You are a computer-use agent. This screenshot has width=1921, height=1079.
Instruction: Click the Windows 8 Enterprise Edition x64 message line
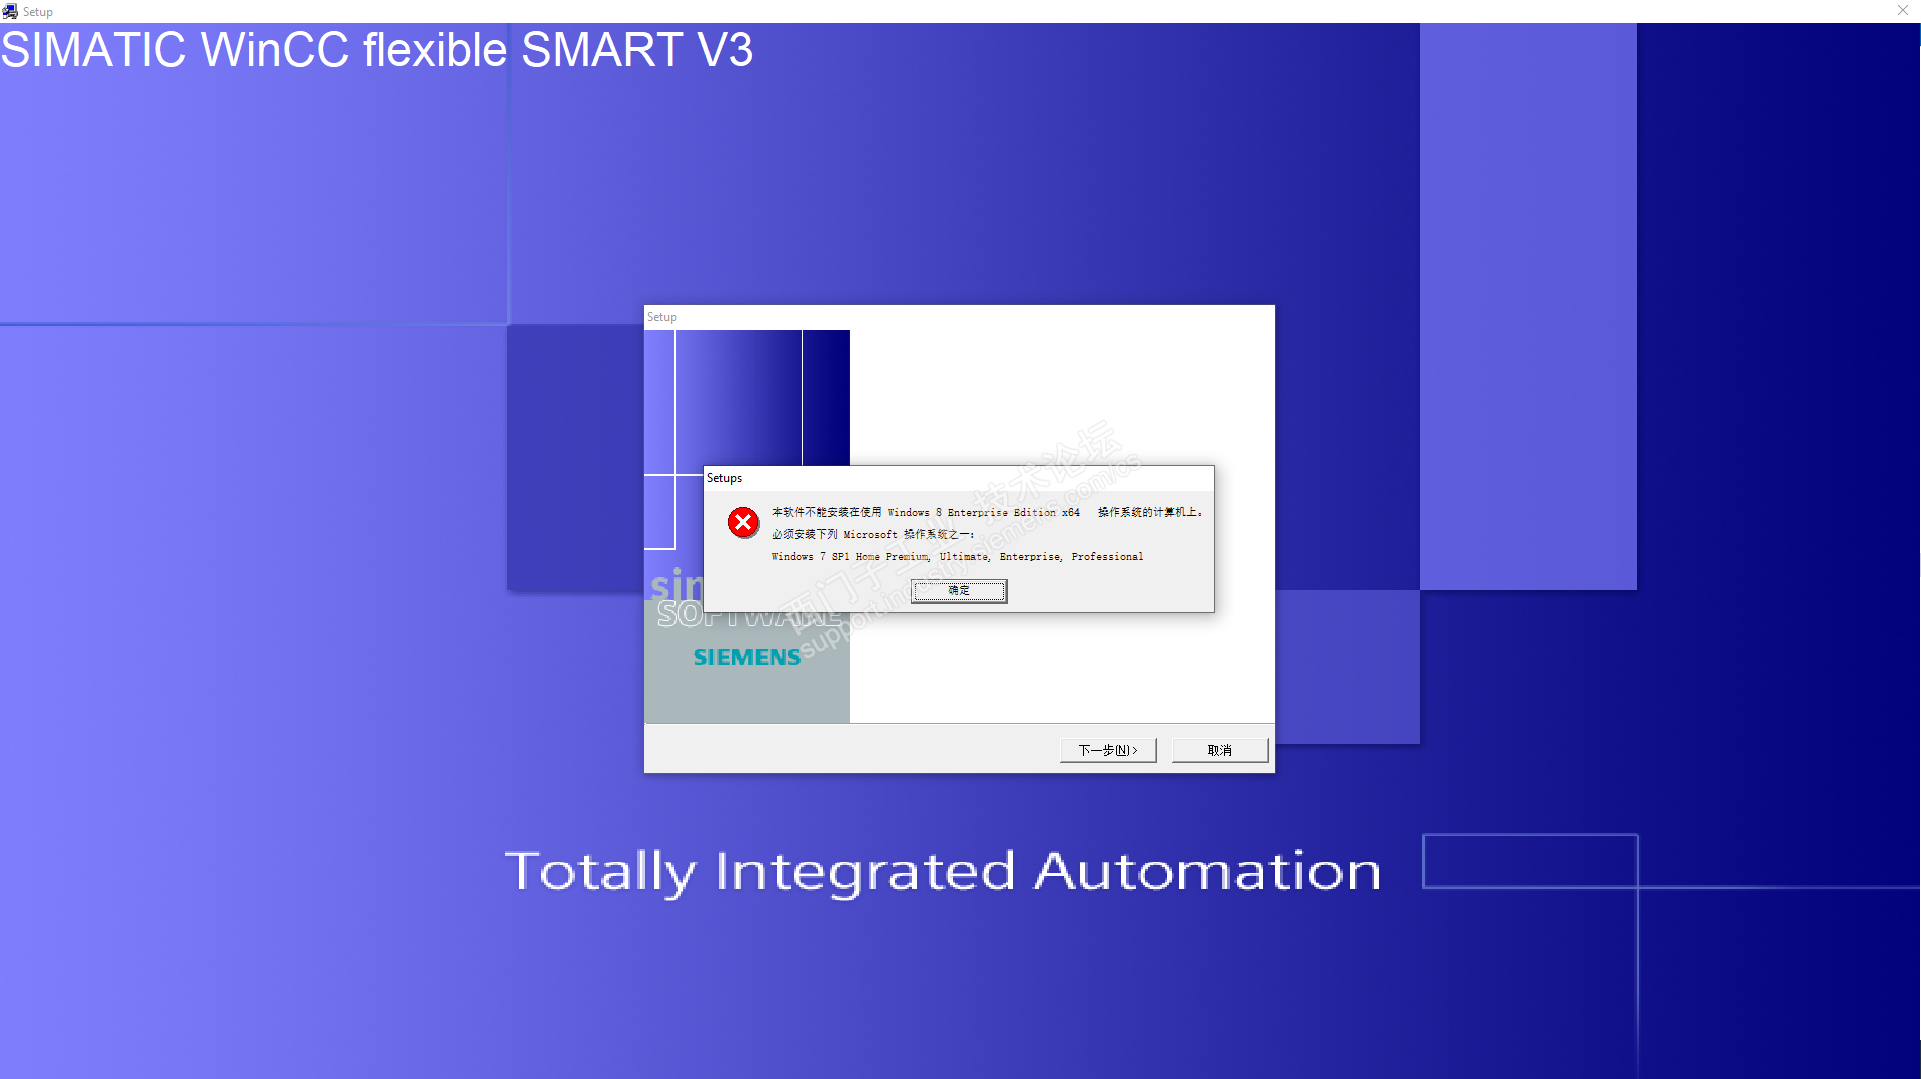pyautogui.click(x=987, y=512)
